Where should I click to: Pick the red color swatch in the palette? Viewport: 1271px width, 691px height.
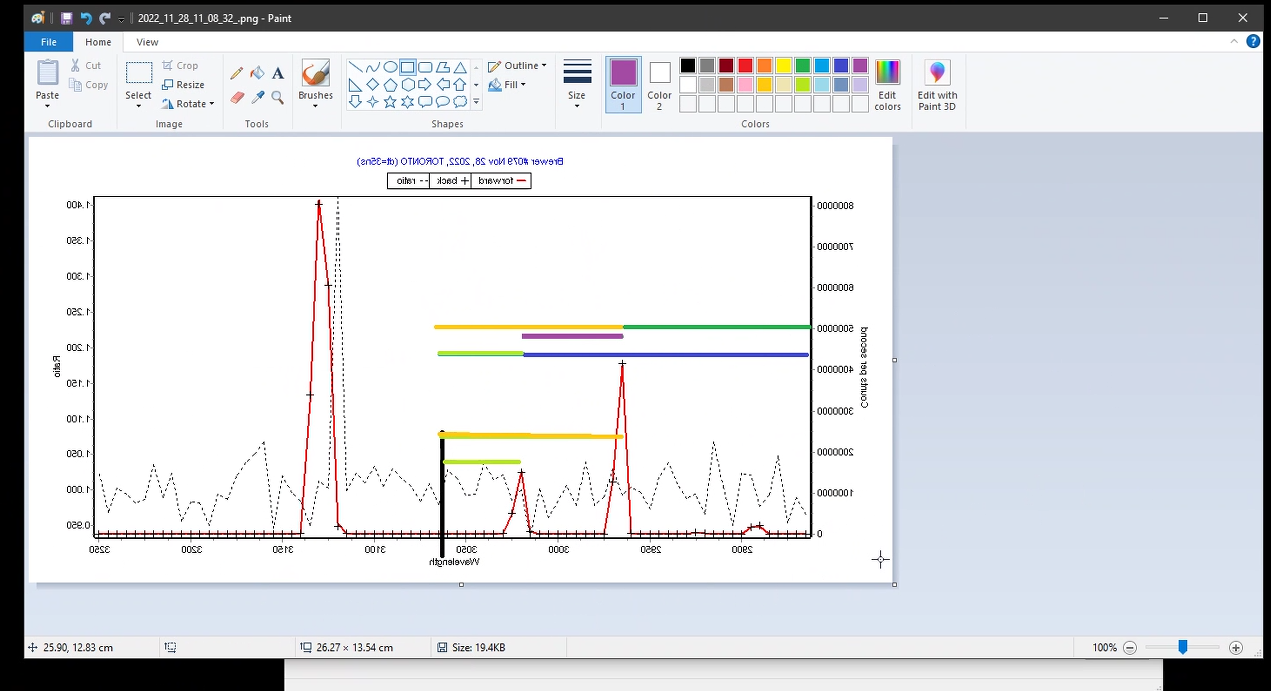pyautogui.click(x=745, y=66)
